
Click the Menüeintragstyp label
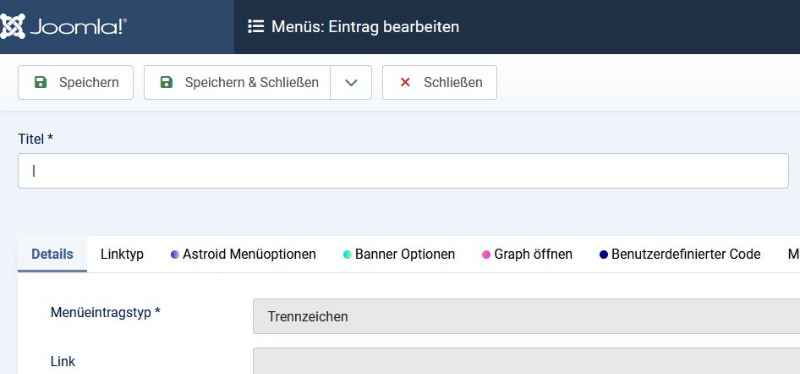(x=105, y=312)
